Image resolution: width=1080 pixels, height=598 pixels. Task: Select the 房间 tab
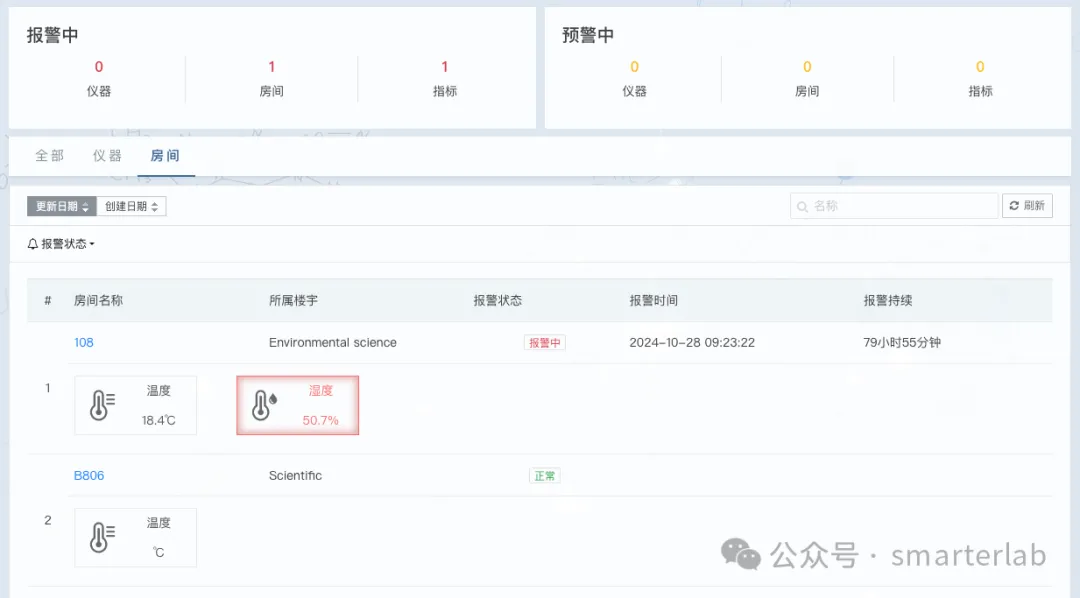coord(165,156)
